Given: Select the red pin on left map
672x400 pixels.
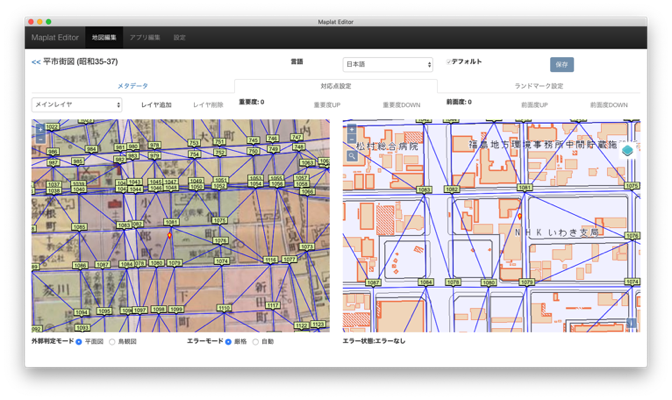Looking at the screenshot, I should pos(169,235).
